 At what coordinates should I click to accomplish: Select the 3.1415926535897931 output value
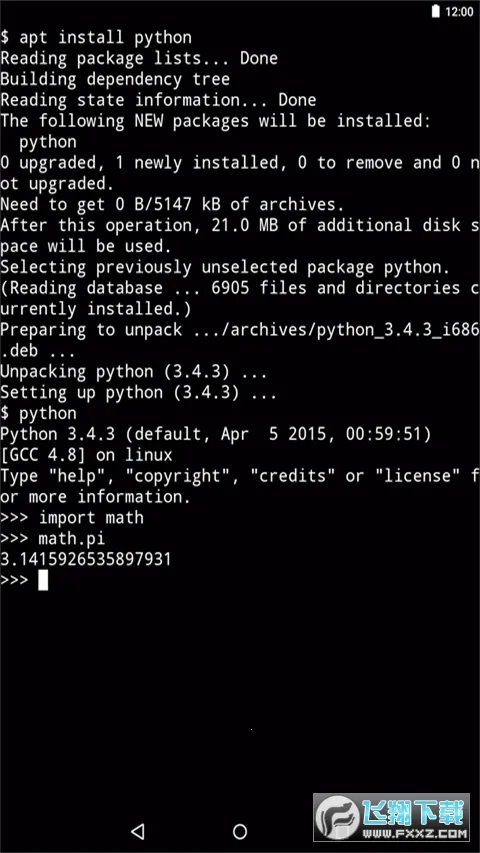85,559
